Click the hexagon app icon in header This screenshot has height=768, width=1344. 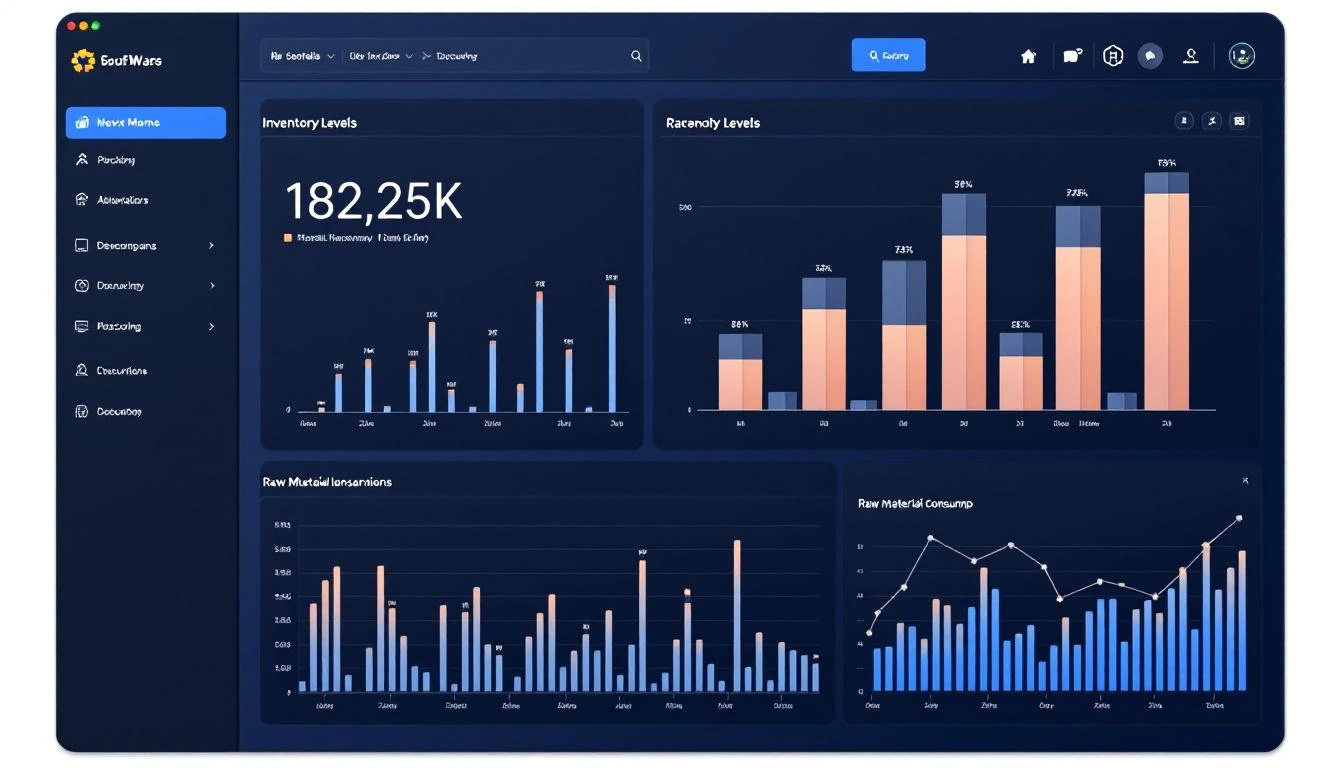tap(1112, 56)
